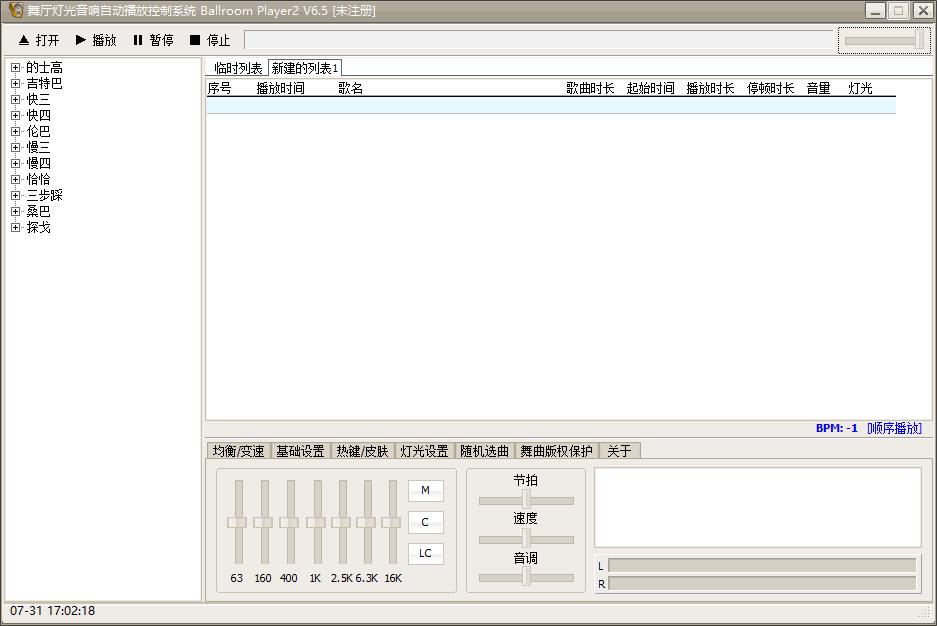Expand the 探戈 category node
The height and width of the screenshot is (626, 937).
pos(16,228)
